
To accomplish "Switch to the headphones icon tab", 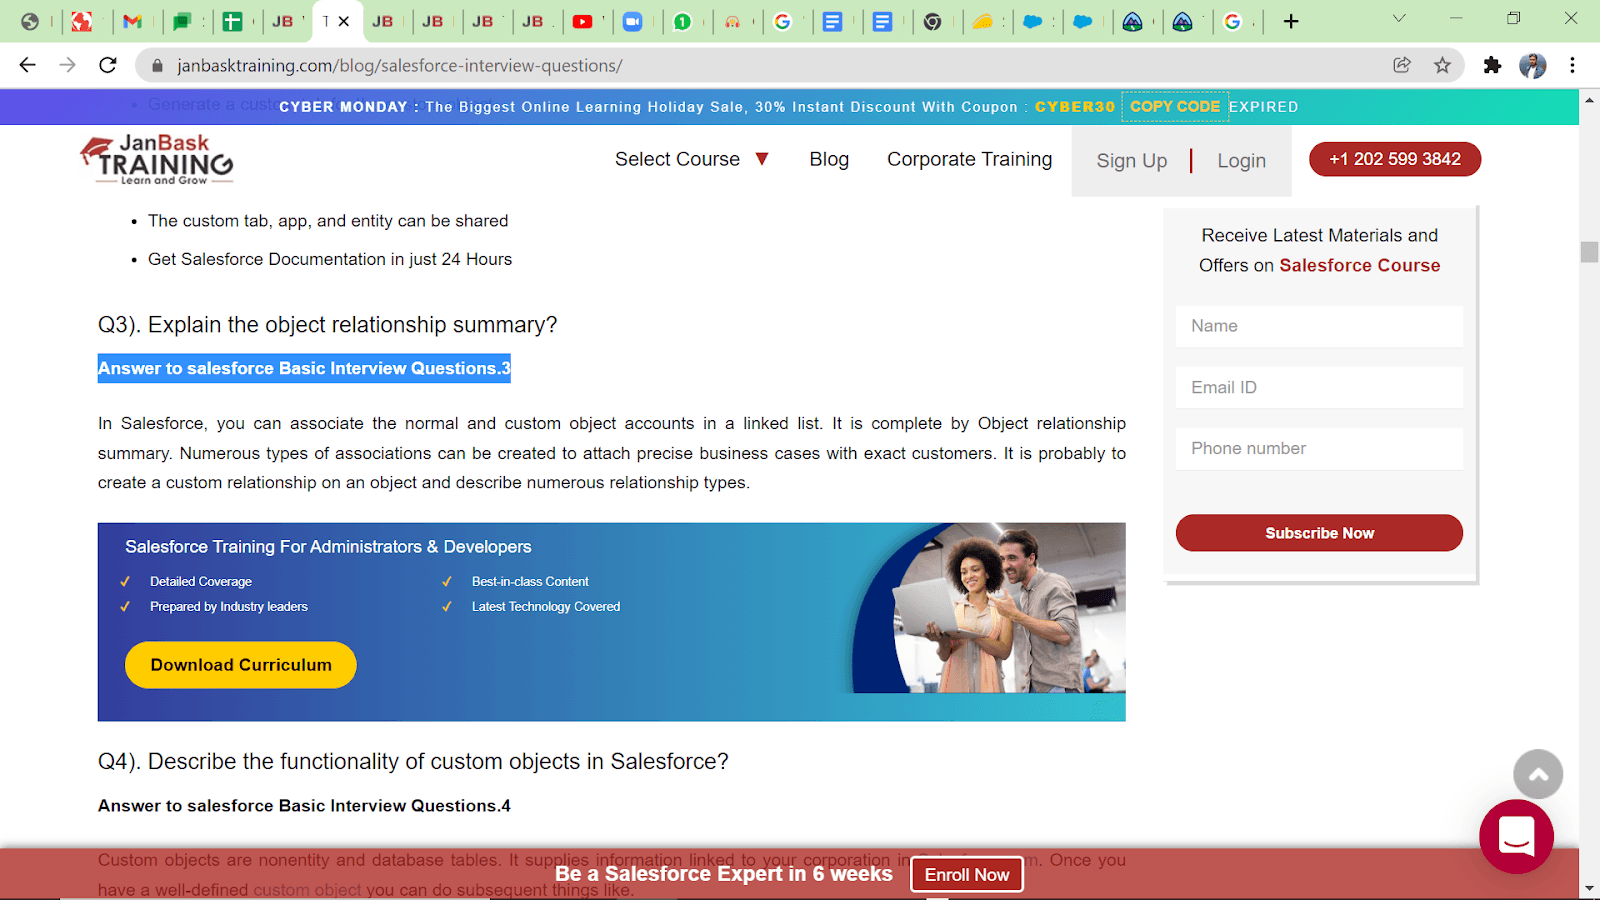I will click(x=732, y=21).
